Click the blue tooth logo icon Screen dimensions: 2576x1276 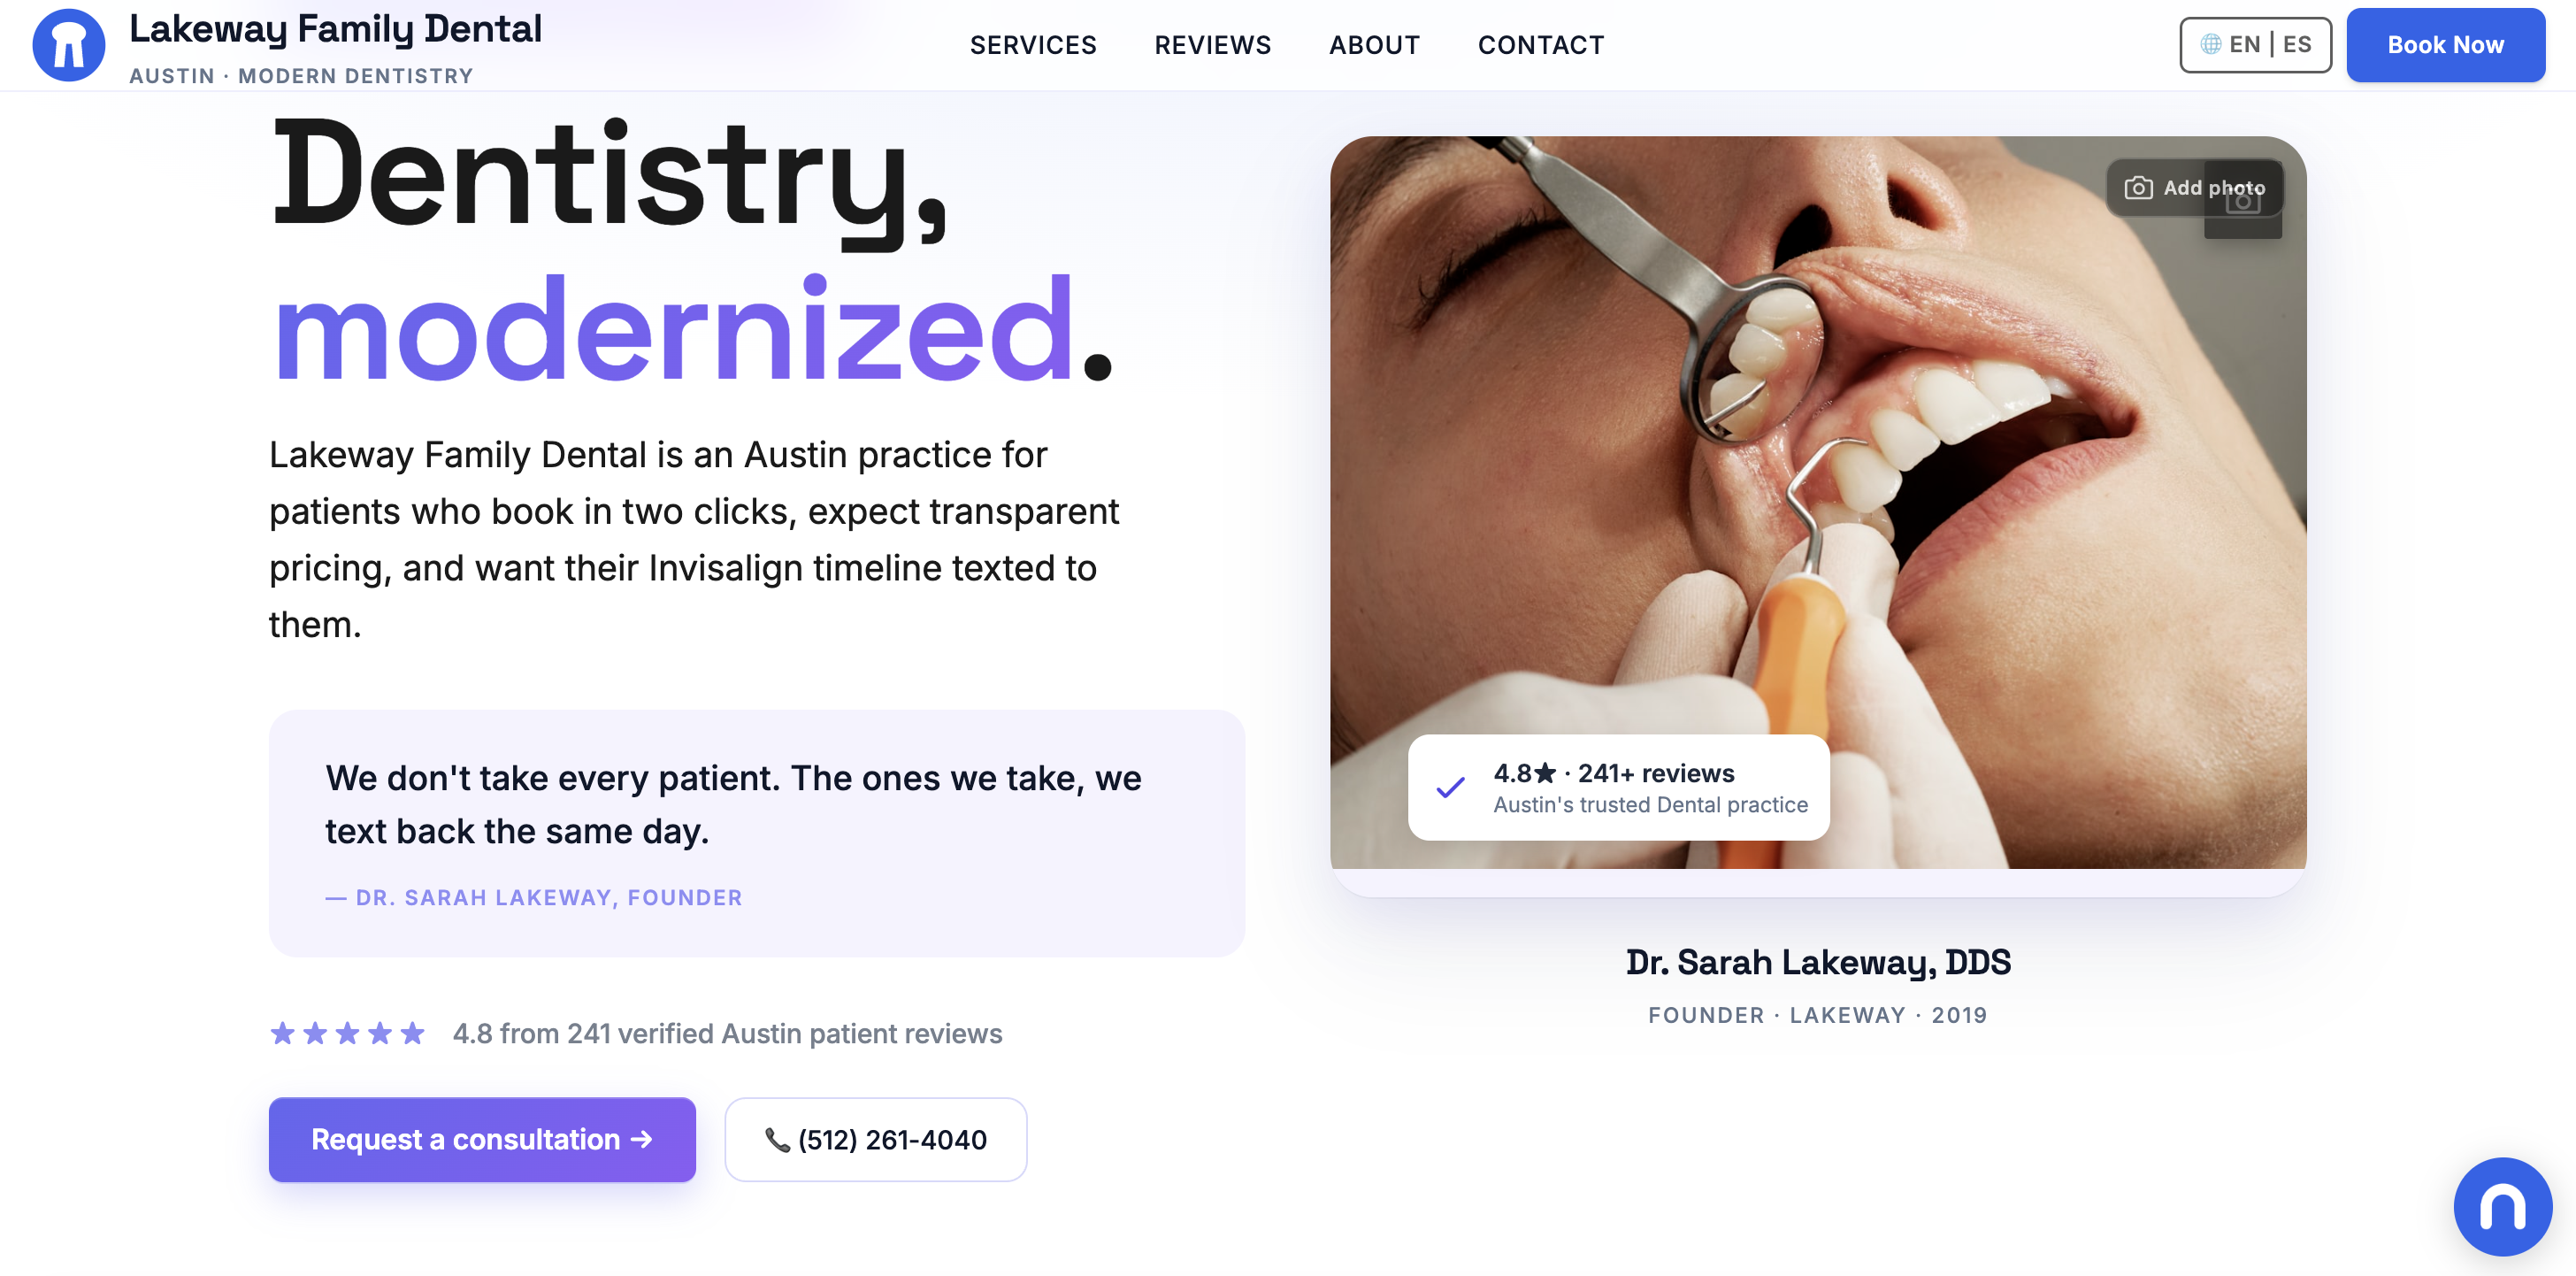coord(69,45)
